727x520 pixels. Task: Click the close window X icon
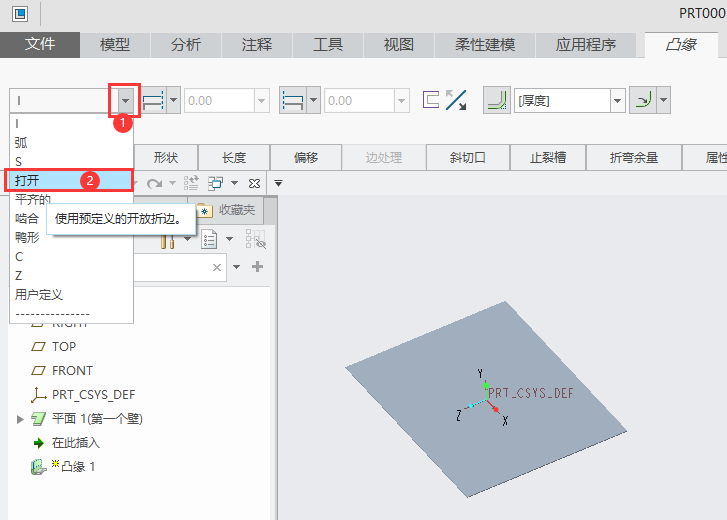click(x=254, y=184)
